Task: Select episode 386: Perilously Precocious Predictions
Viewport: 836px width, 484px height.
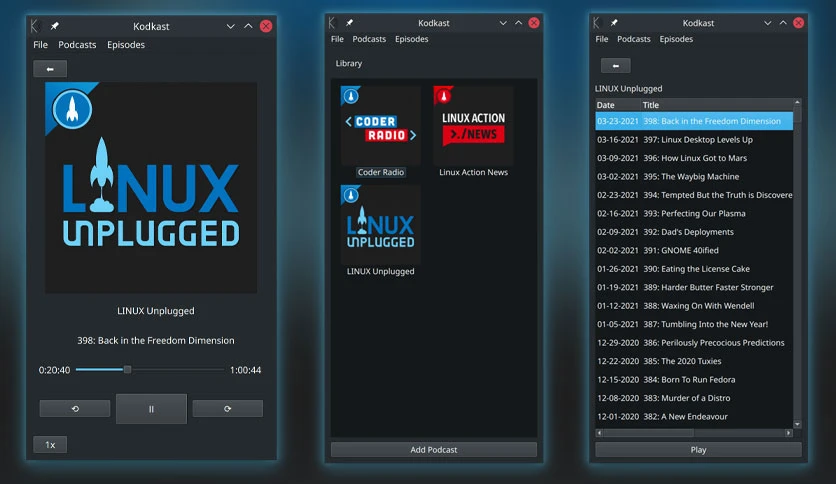Action: 694,343
